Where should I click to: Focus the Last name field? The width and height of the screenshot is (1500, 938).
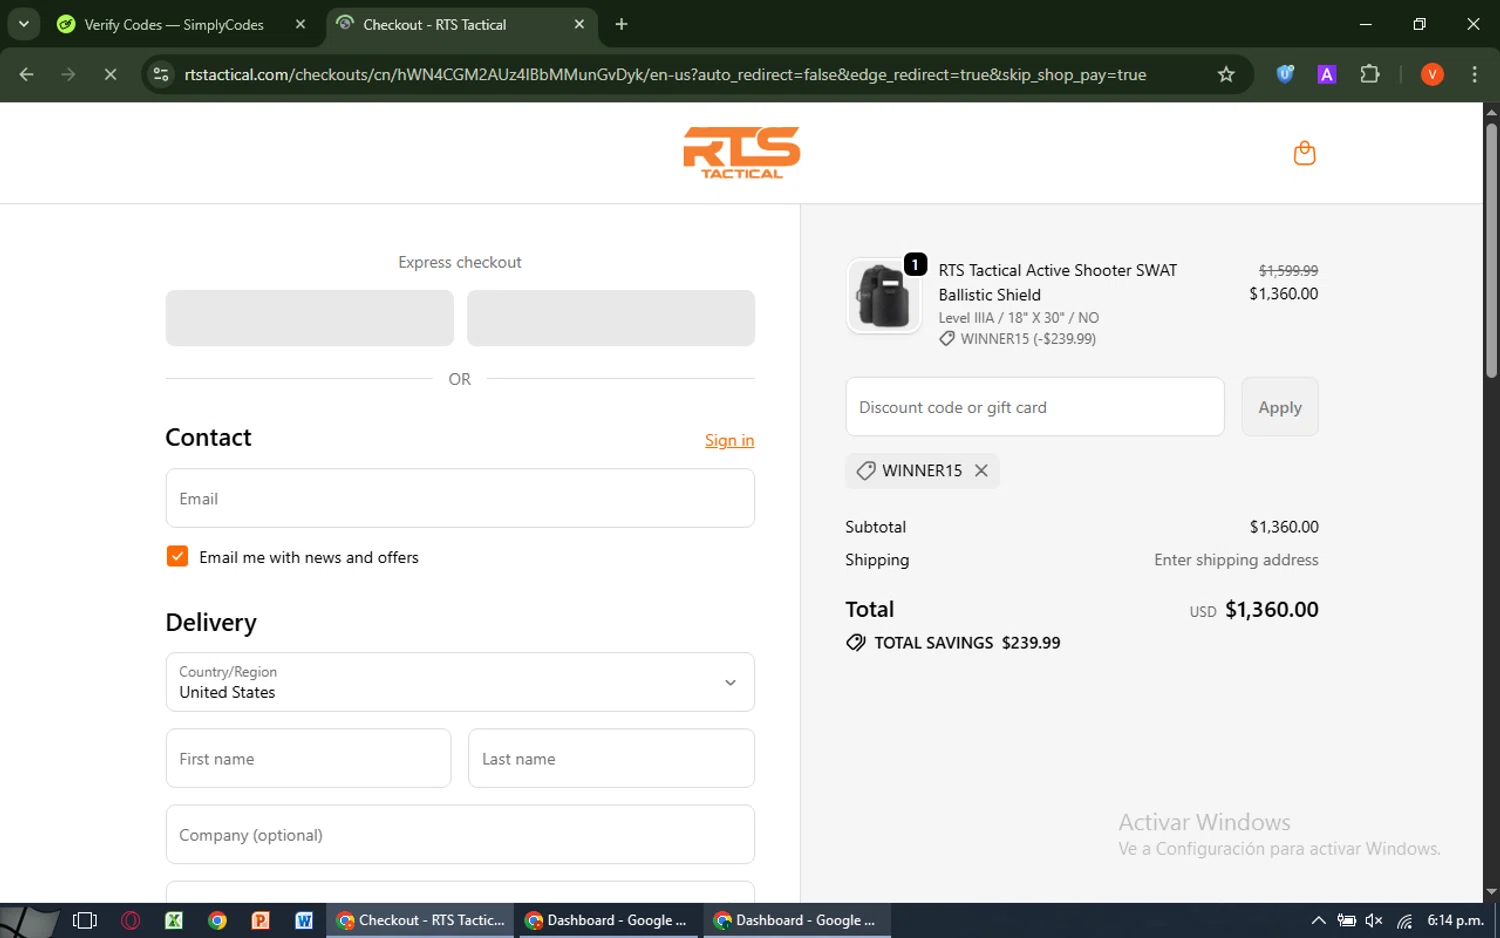click(x=611, y=758)
